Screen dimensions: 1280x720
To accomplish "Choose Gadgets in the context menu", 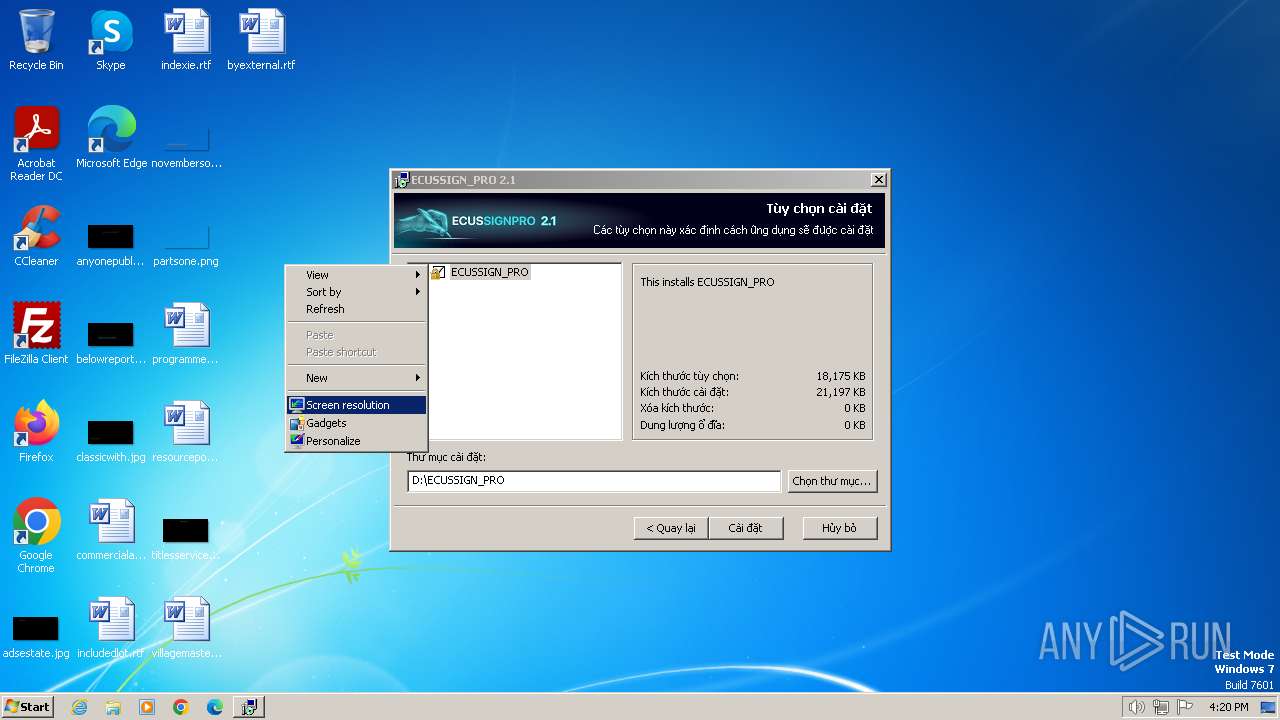I will [356, 423].
